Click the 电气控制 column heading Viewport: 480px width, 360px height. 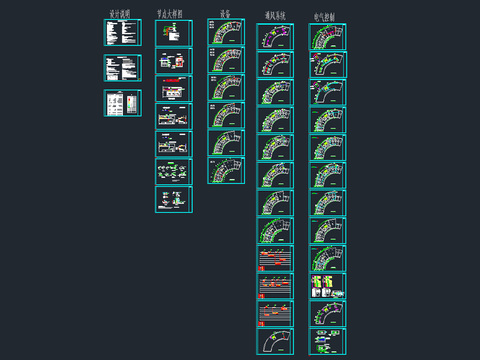(324, 17)
